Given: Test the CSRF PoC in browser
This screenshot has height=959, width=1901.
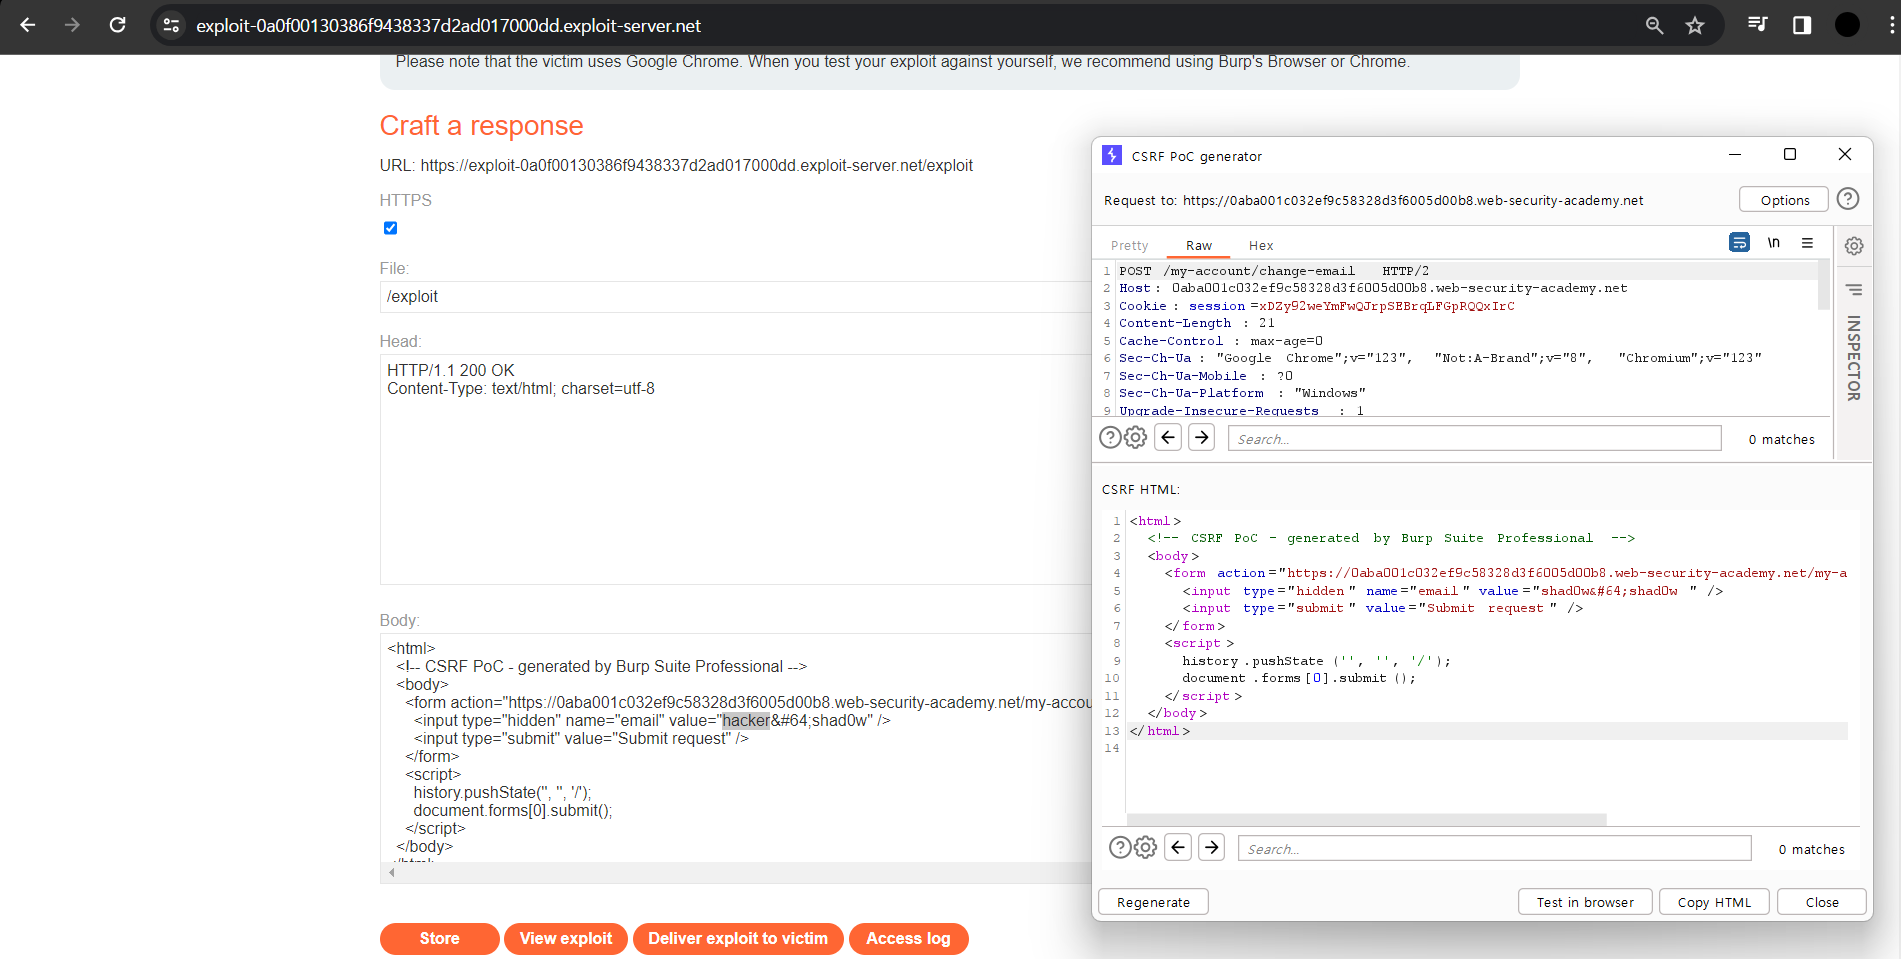Looking at the screenshot, I should (1584, 901).
